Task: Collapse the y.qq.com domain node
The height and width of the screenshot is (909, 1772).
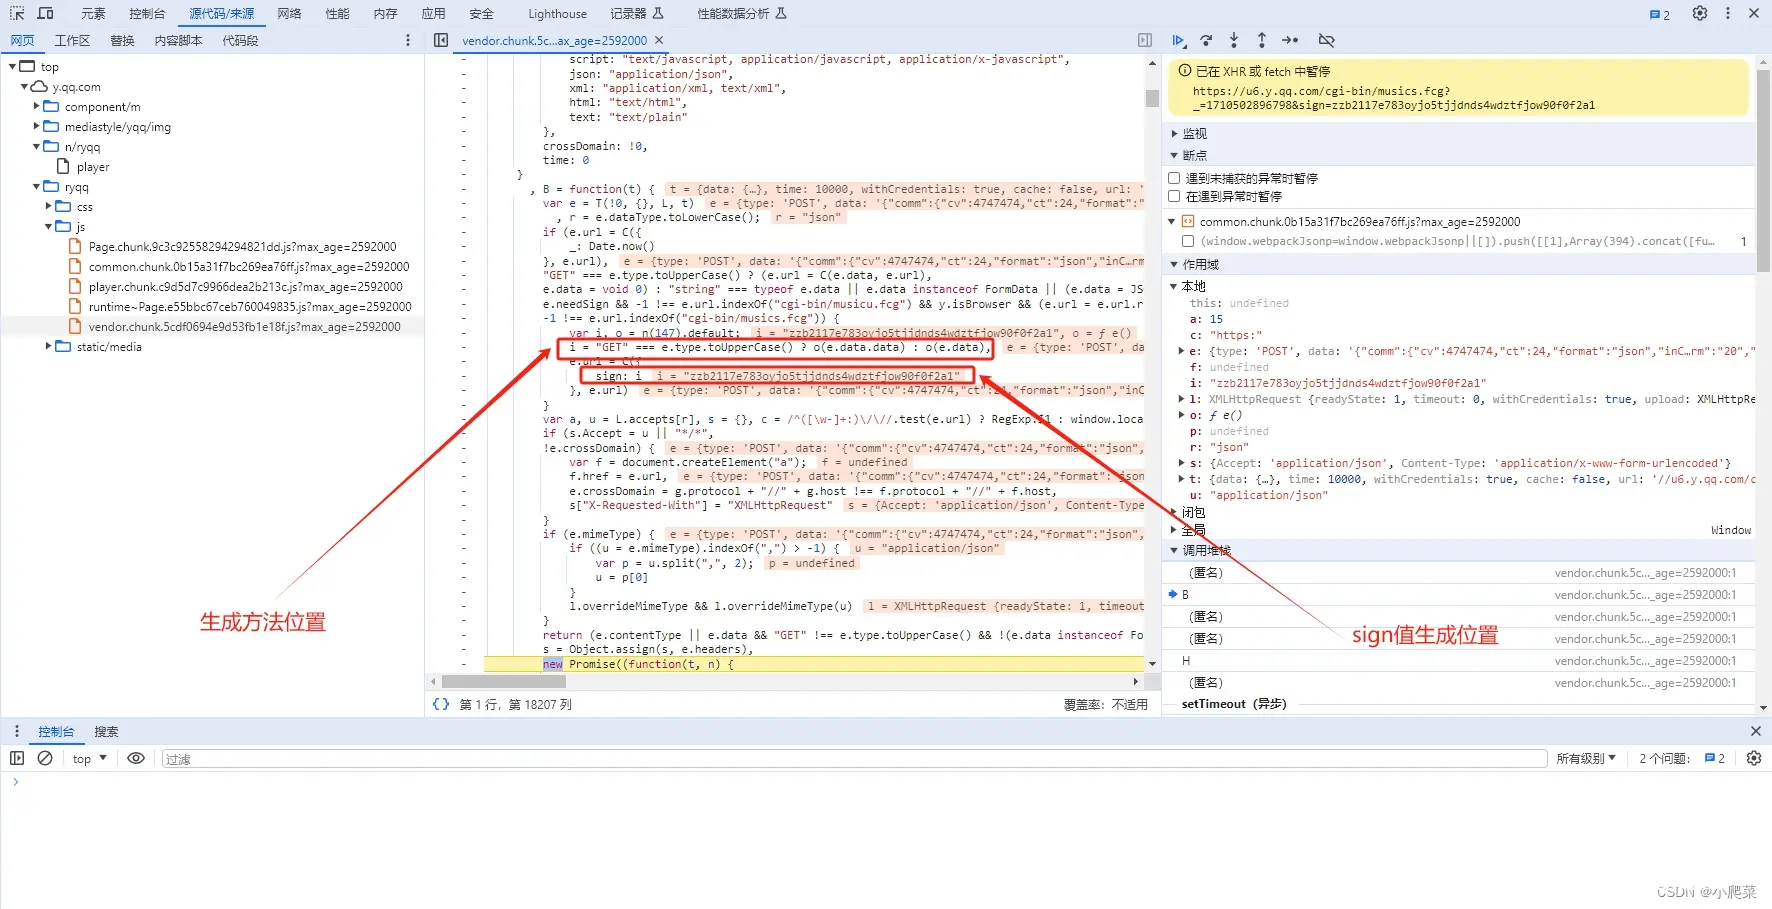Action: click(x=25, y=87)
